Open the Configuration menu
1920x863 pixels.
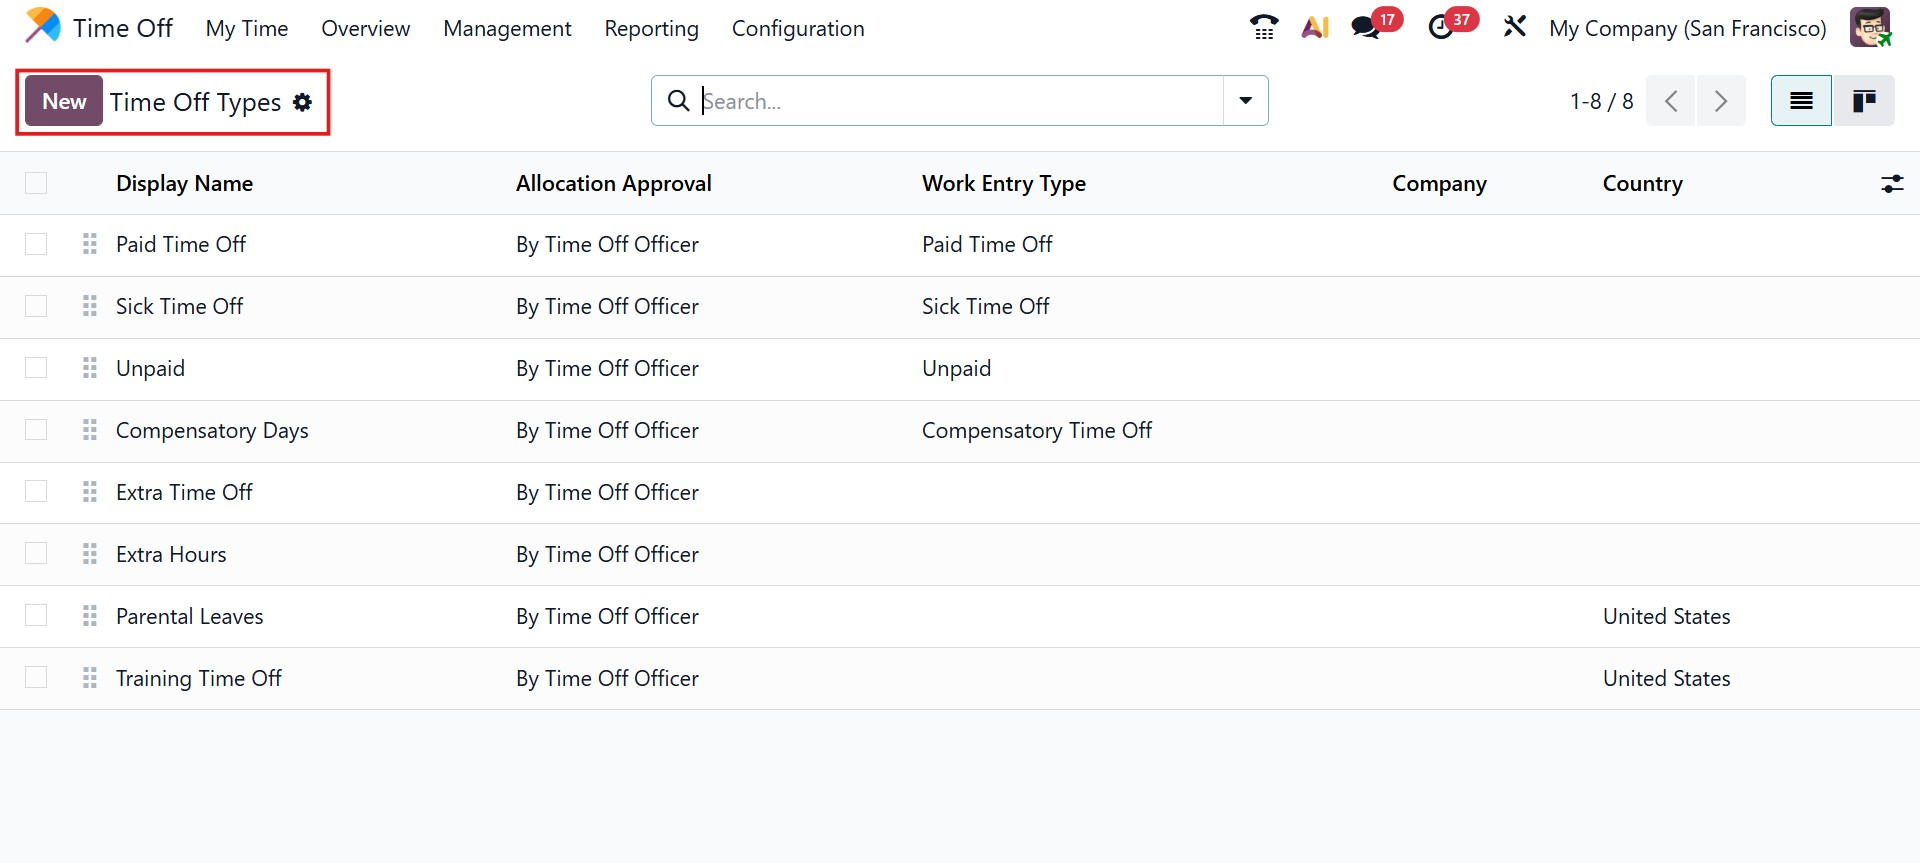pyautogui.click(x=798, y=28)
